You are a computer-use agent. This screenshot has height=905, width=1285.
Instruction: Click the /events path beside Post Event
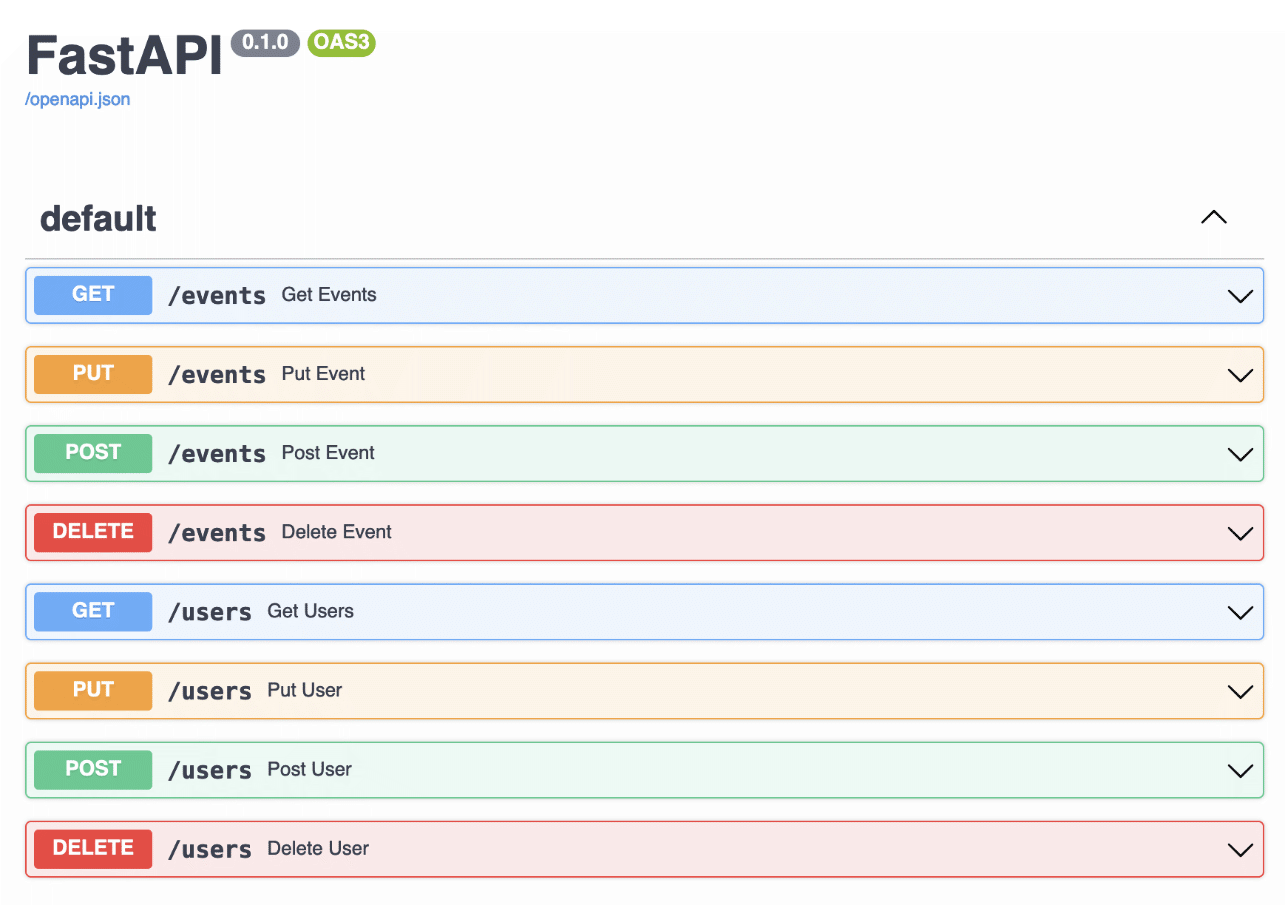tap(217, 453)
